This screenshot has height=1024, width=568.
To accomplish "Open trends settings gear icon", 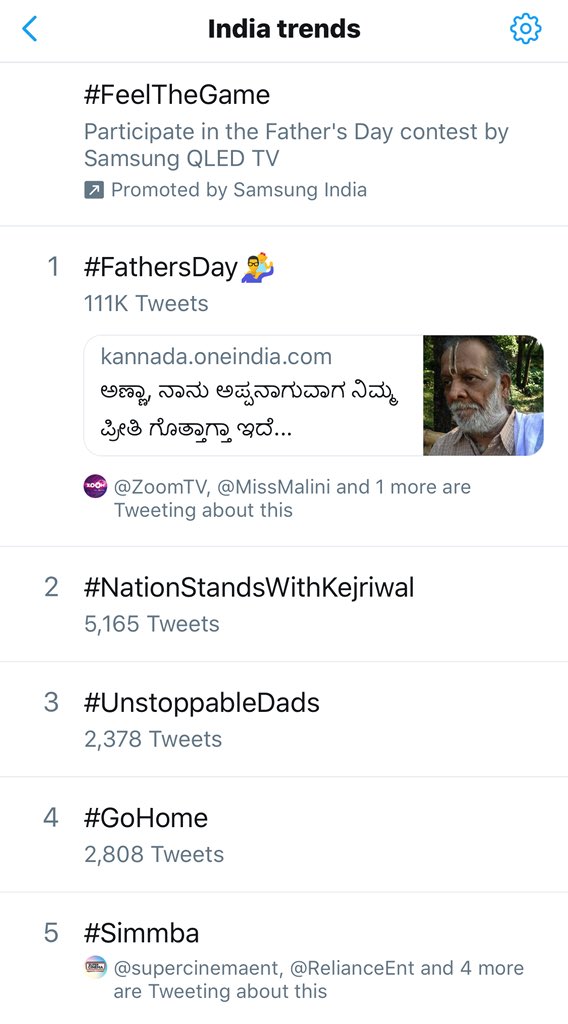I will click(x=526, y=29).
